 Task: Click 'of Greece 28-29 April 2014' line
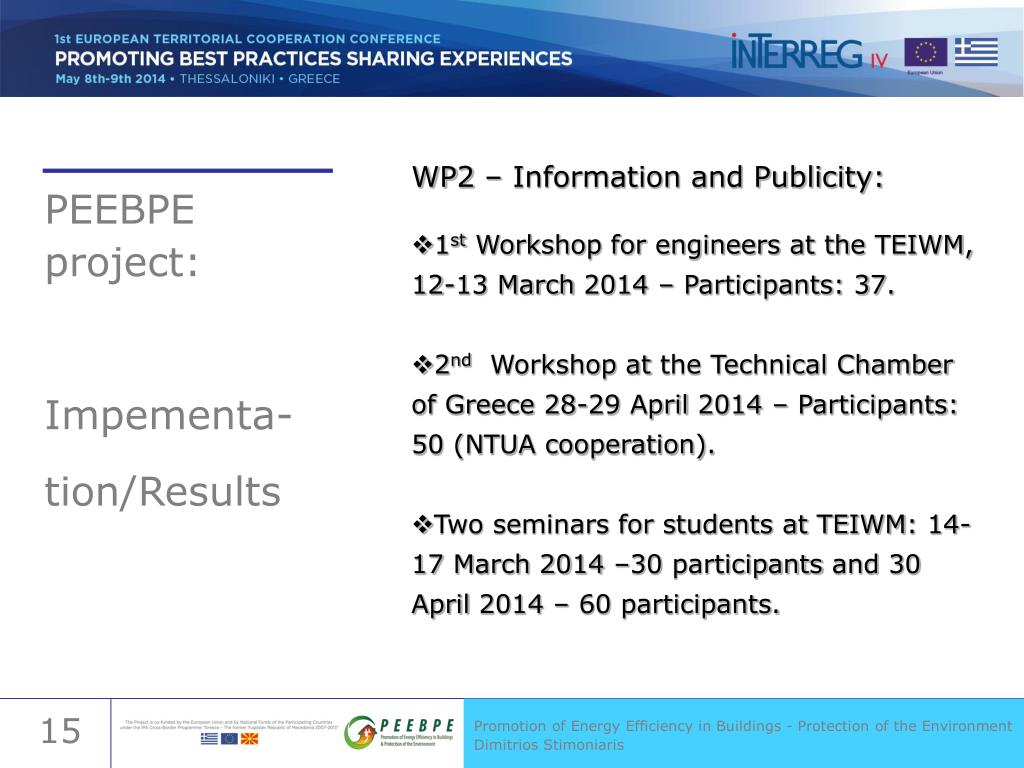pyautogui.click(x=684, y=406)
